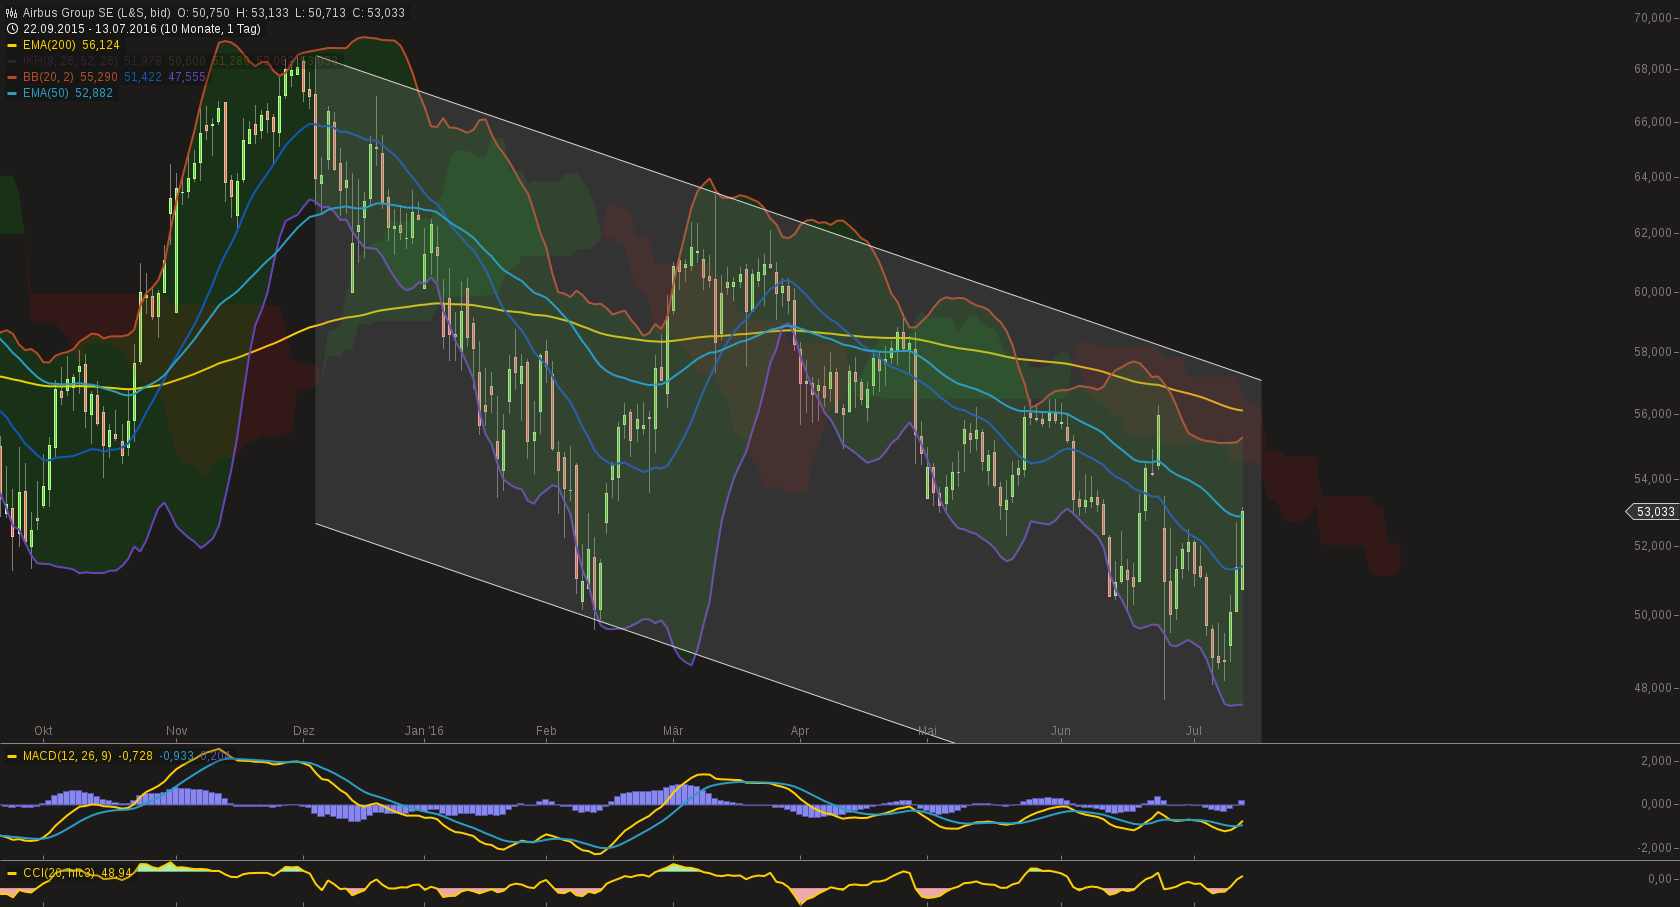Click the blue EMA(50) legend marker
The image size is (1680, 907).
(12, 92)
